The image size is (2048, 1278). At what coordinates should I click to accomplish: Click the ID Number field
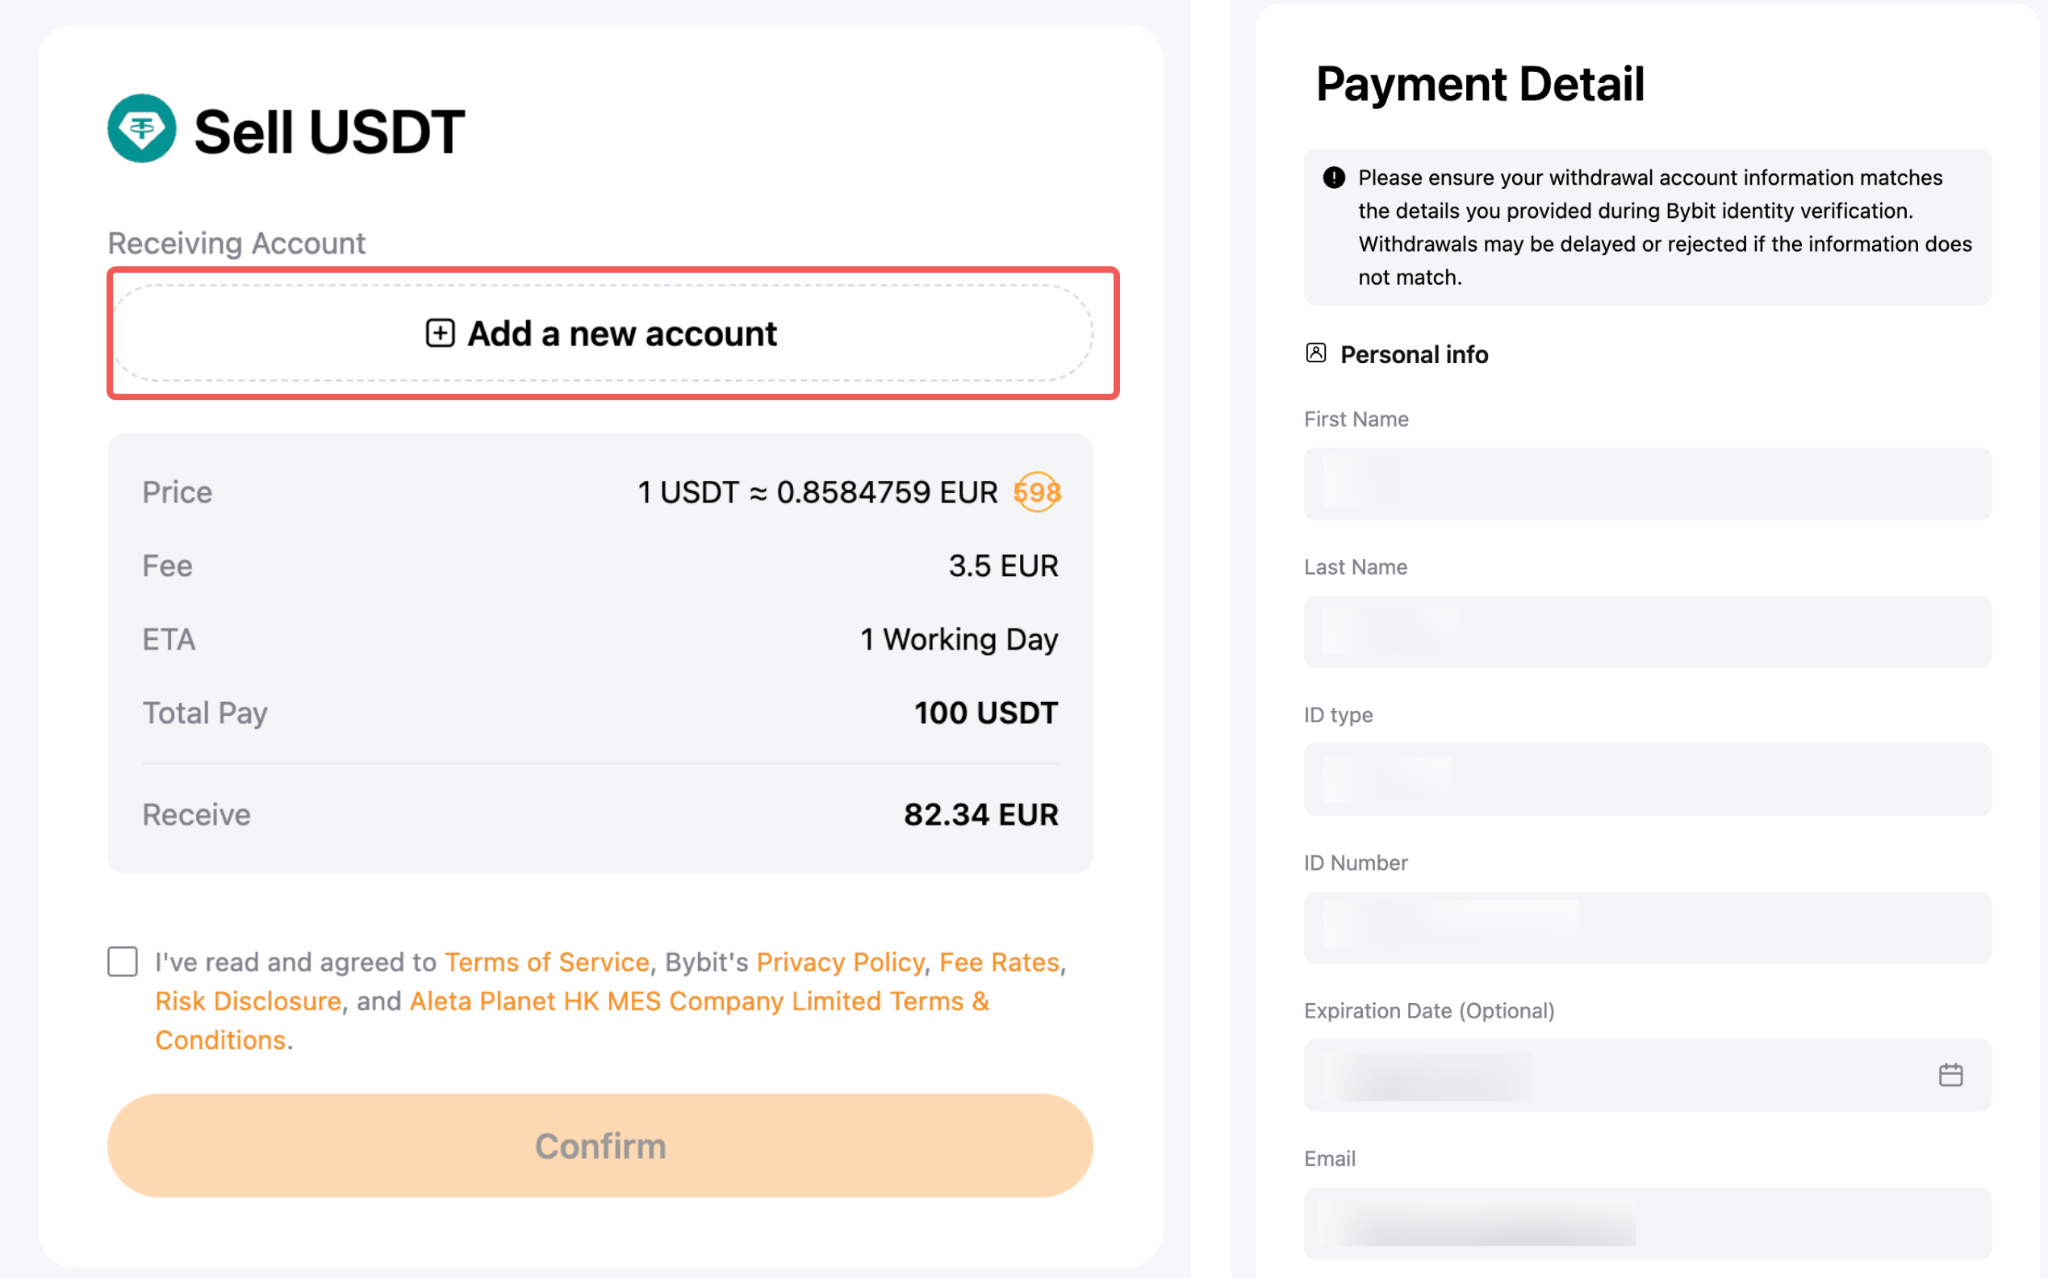click(x=1647, y=928)
